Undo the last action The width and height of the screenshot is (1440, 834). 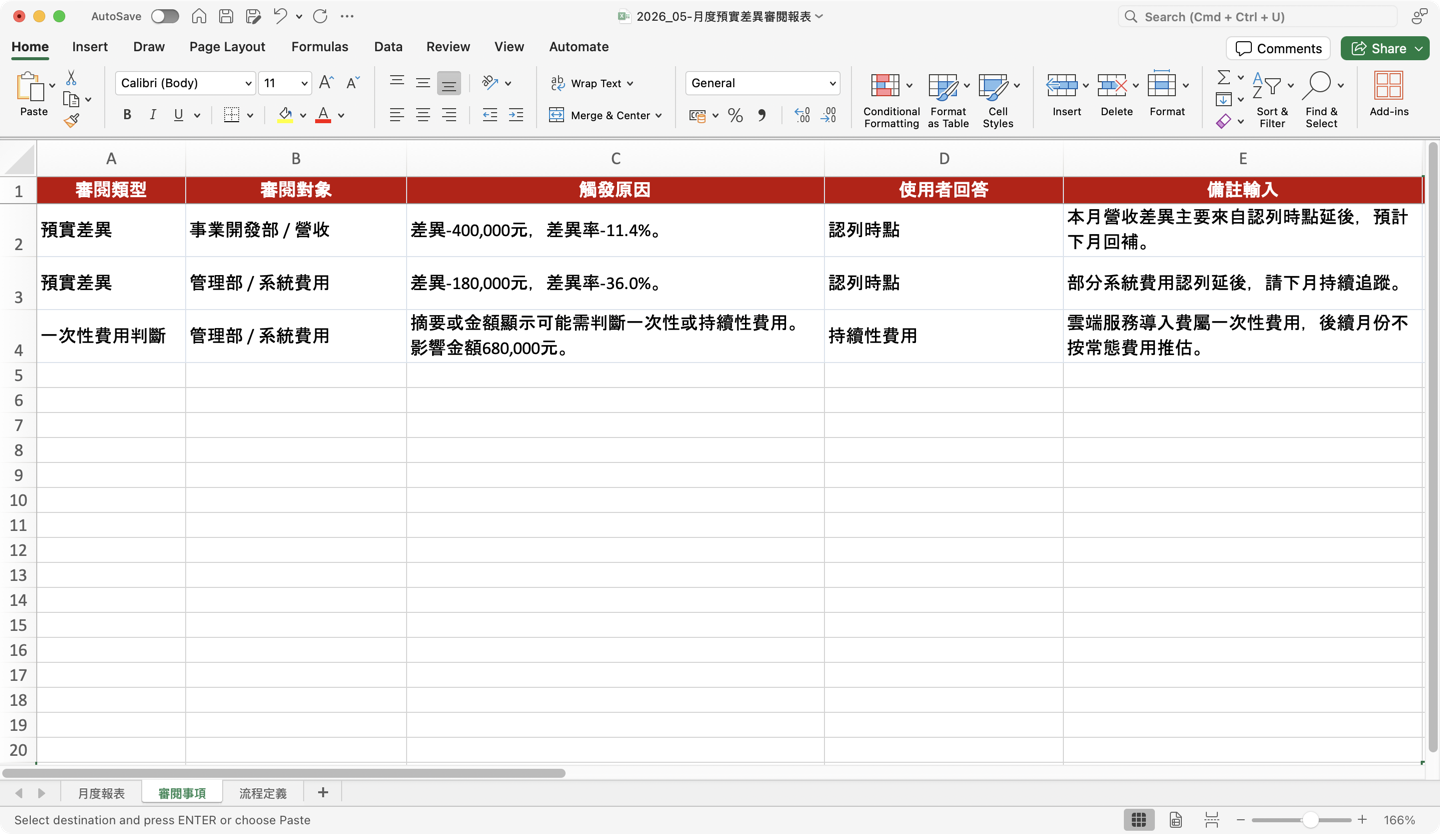click(x=280, y=16)
